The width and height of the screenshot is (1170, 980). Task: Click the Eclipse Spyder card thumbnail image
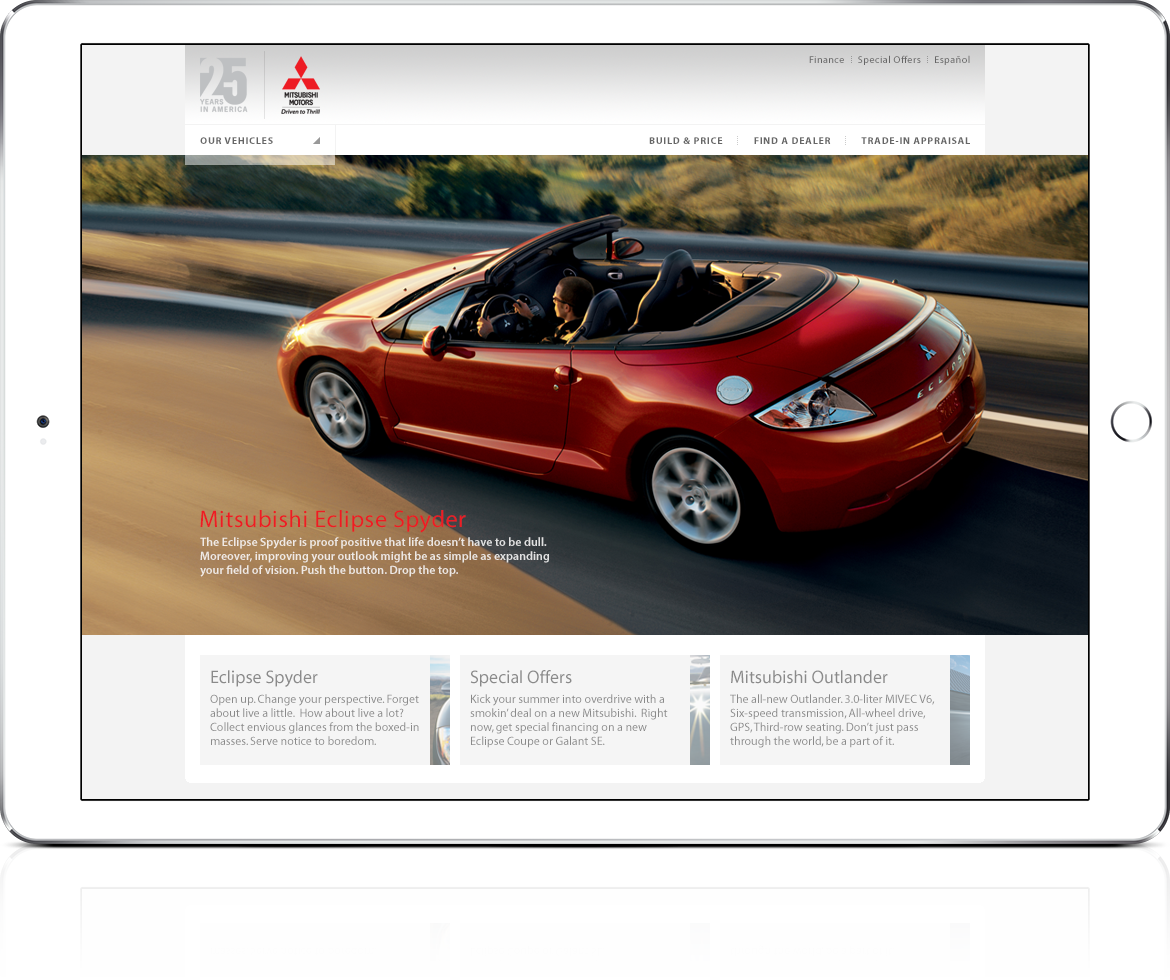click(x=440, y=710)
